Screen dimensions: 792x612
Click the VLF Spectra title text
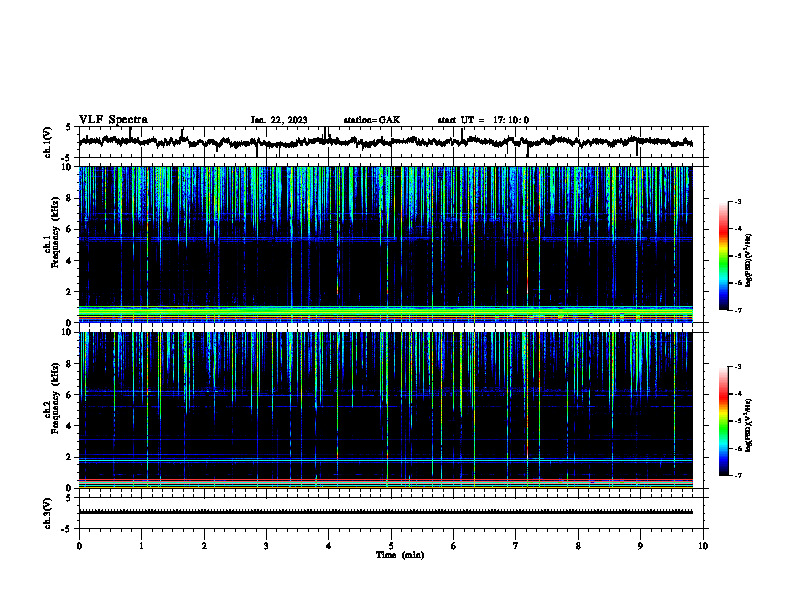113,120
